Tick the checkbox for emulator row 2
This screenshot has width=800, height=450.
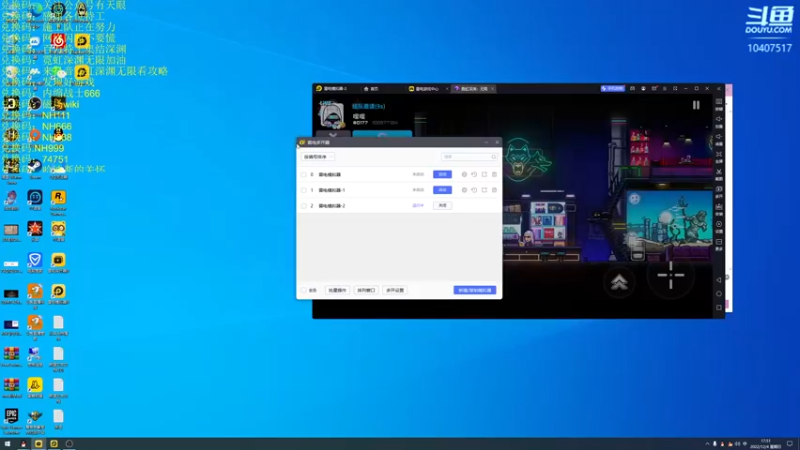coord(304,206)
